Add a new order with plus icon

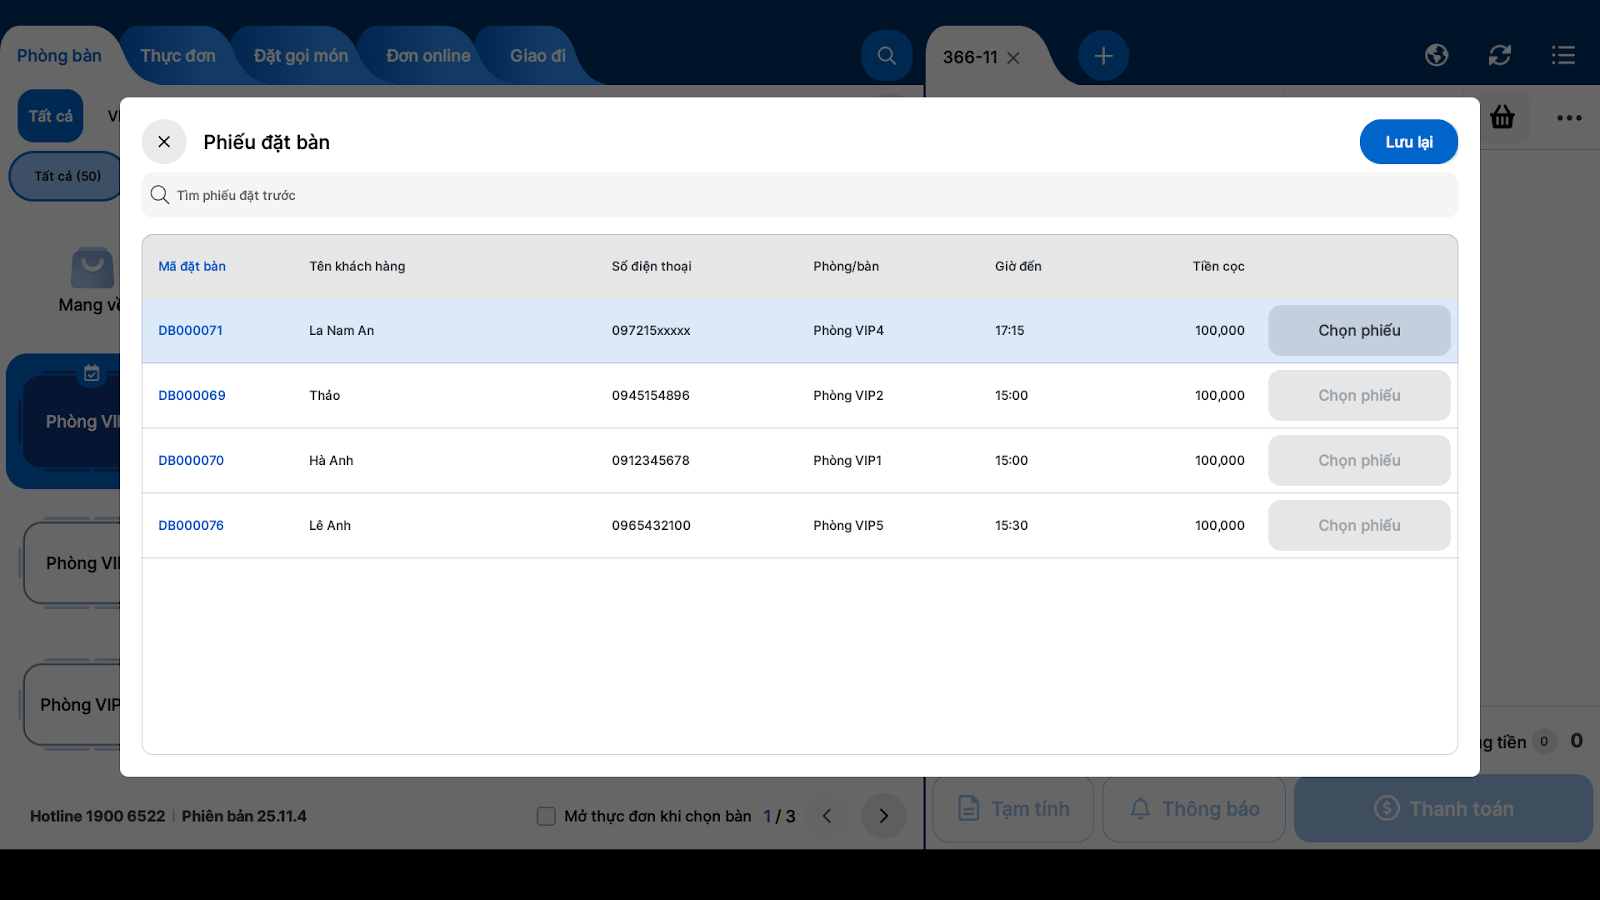tap(1104, 56)
